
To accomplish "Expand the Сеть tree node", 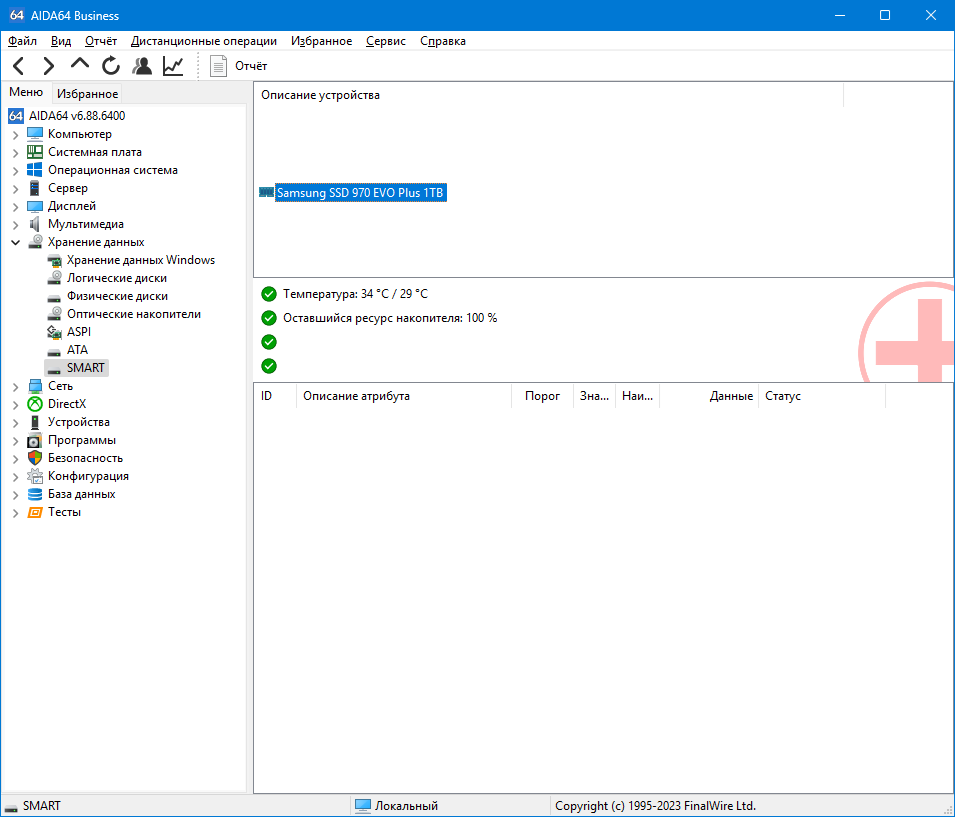I will pos(16,386).
